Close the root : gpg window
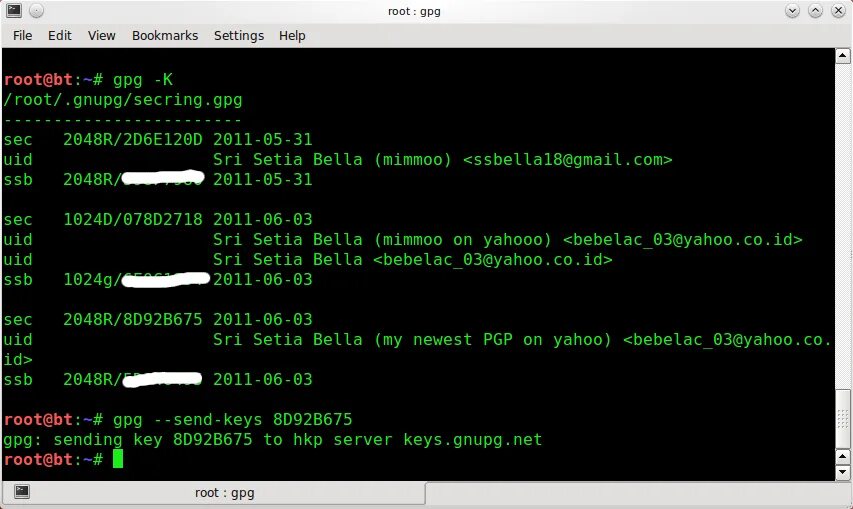853x509 pixels. [x=838, y=11]
